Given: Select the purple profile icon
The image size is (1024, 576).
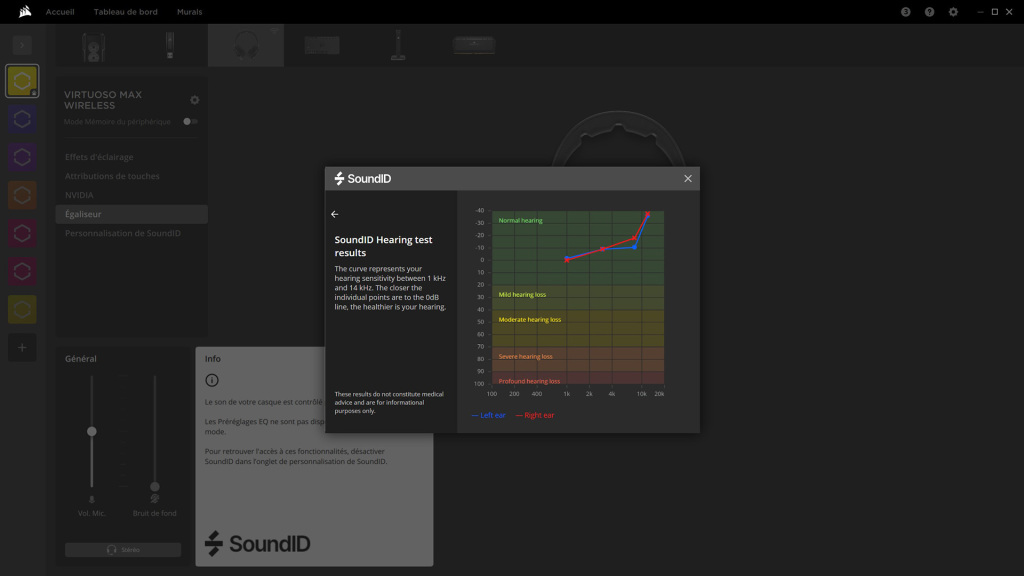Looking at the screenshot, I should (22, 157).
